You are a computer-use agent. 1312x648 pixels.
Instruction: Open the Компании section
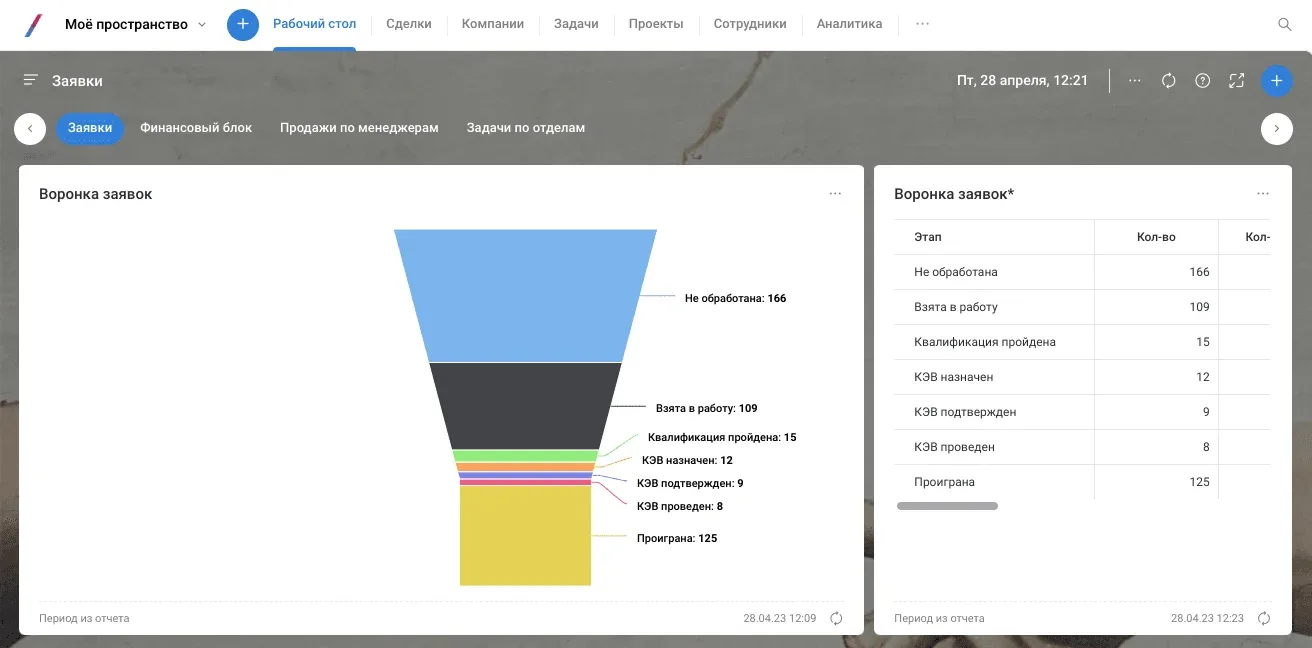493,24
